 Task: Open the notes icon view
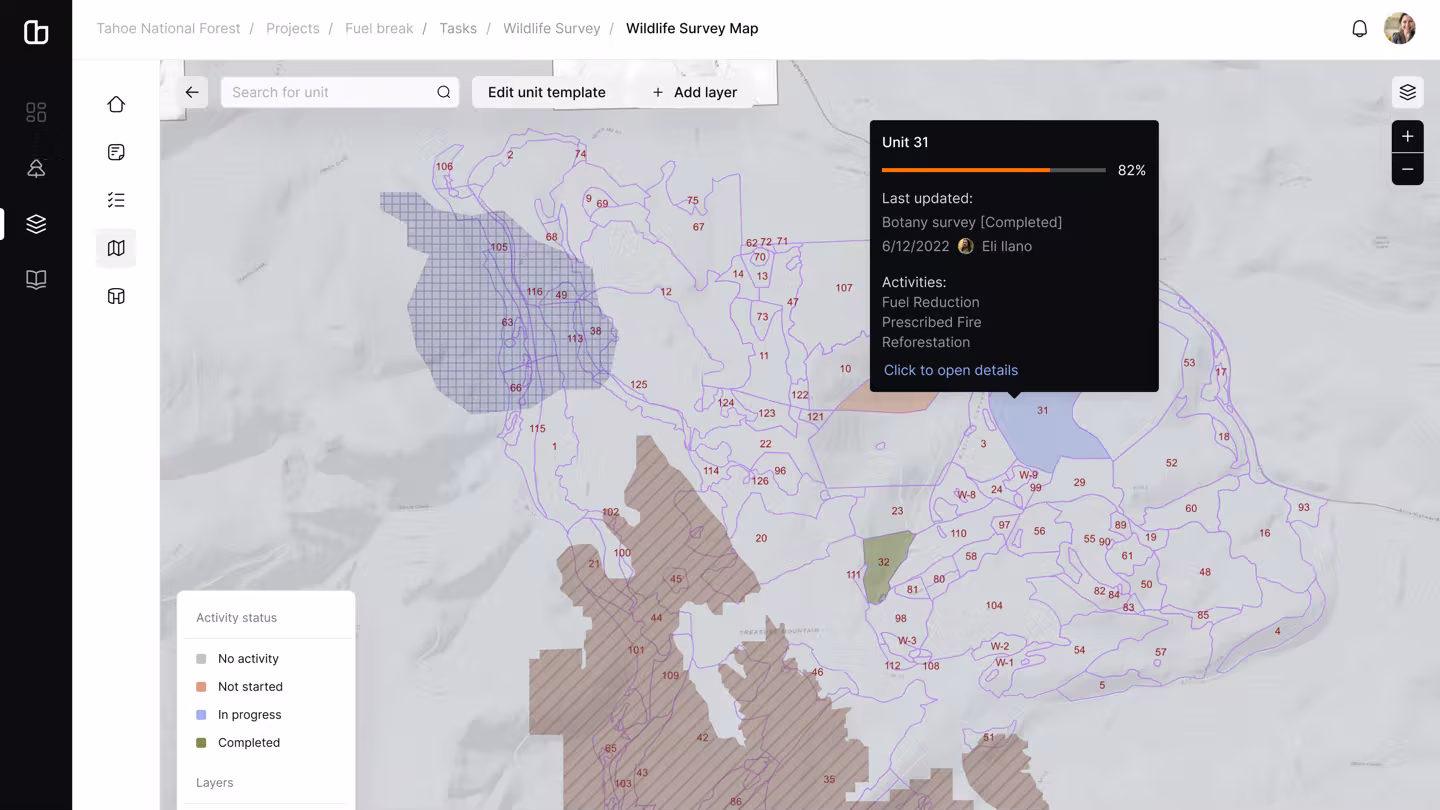(x=116, y=152)
